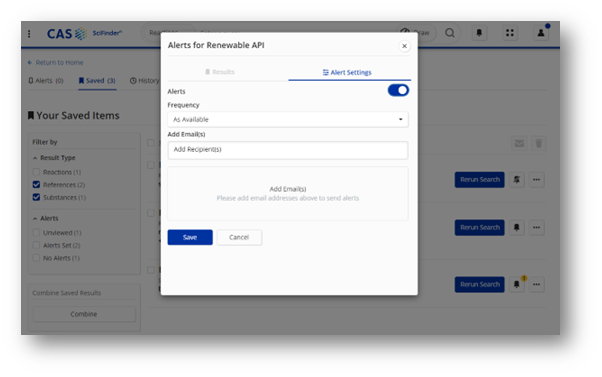Viewport: 602px width, 377px height.
Task: Click the alert bell in second row
Action: click(517, 228)
